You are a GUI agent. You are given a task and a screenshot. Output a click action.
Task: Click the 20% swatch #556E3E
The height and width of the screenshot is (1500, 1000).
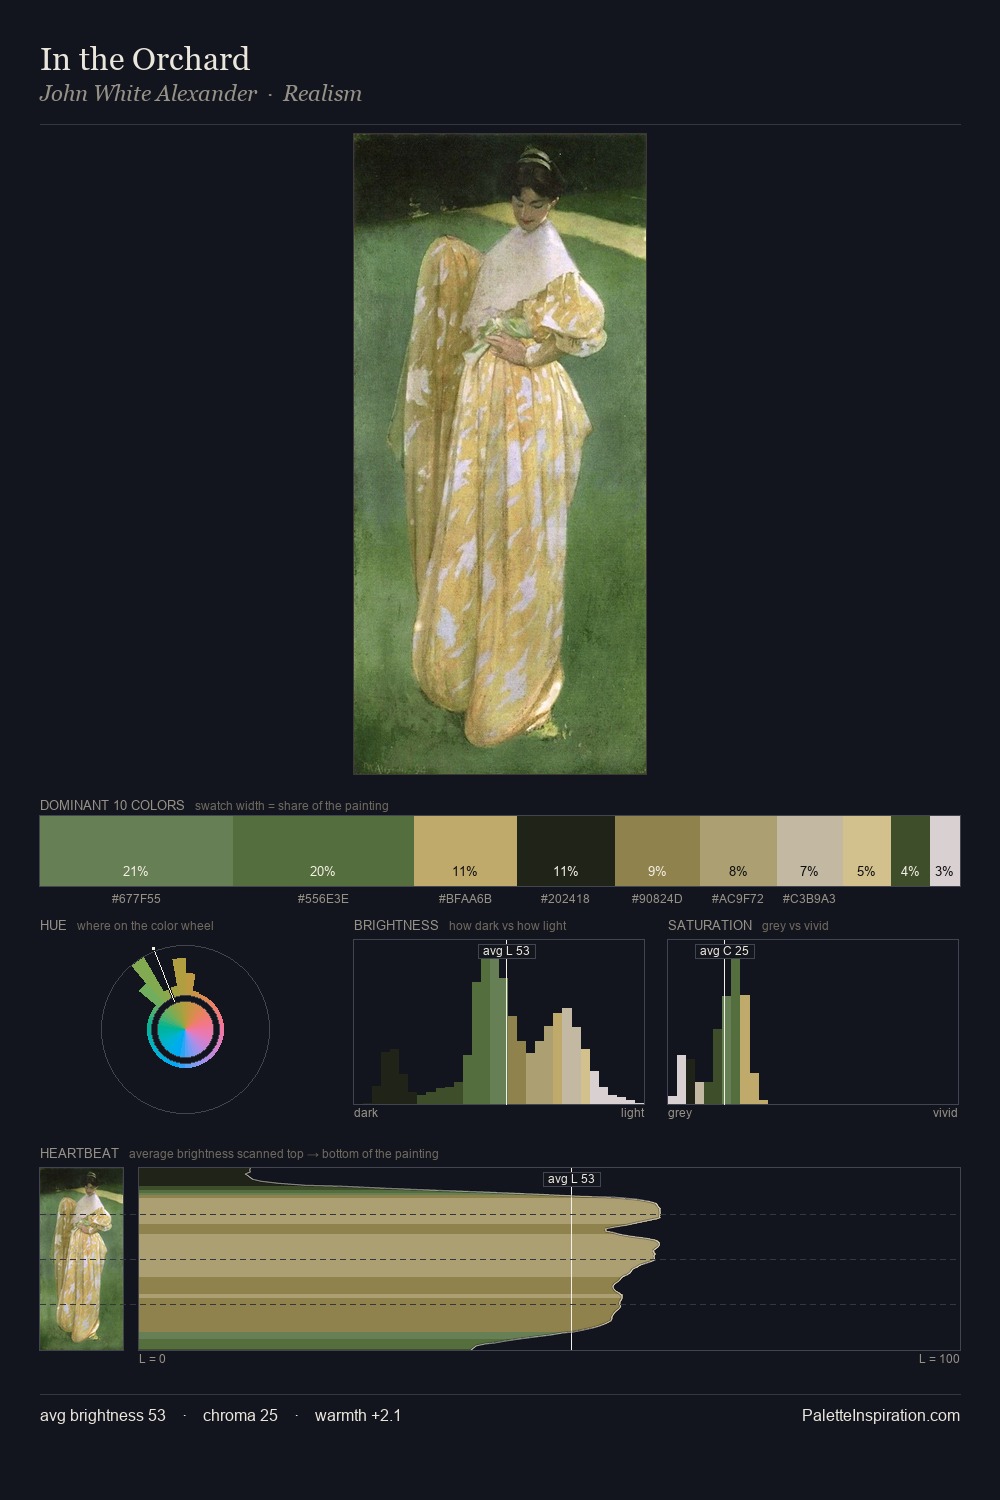tap(323, 851)
